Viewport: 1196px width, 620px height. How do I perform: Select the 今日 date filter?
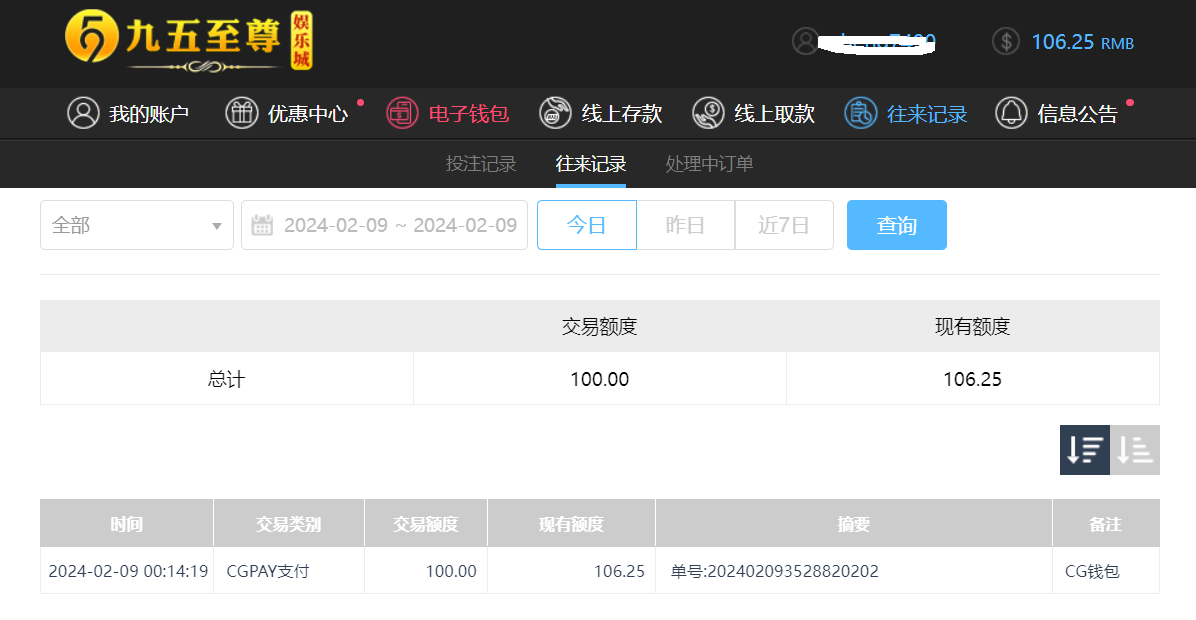pos(587,225)
